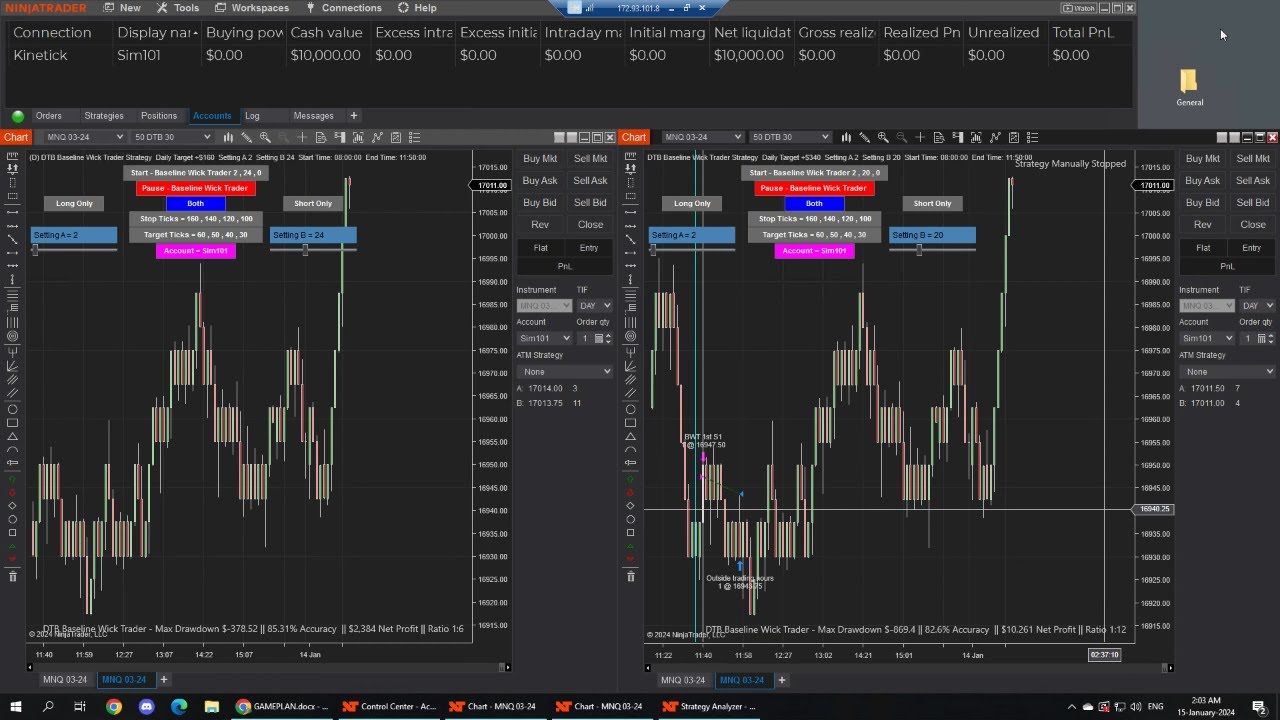
Task: Click zoom in magnifier on left chart toolbar
Action: tap(265, 137)
